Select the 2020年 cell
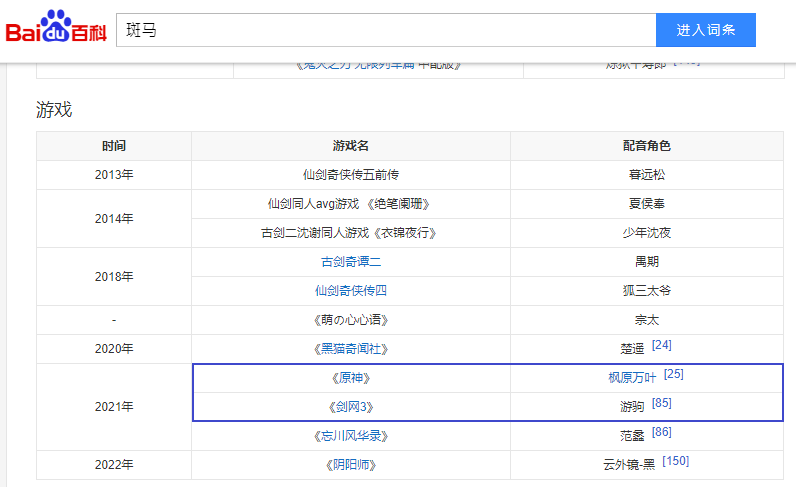 click(x=114, y=349)
